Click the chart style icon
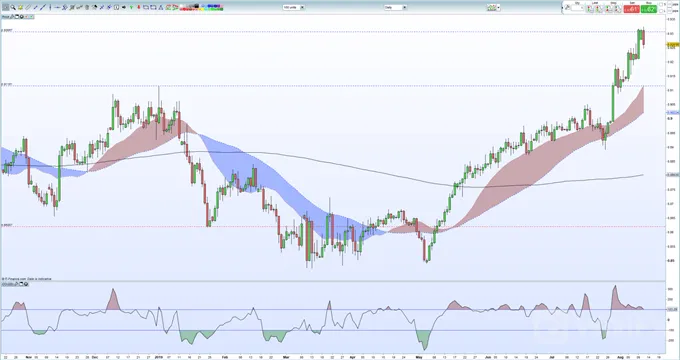This screenshot has height=360, width=680. click(x=491, y=7)
